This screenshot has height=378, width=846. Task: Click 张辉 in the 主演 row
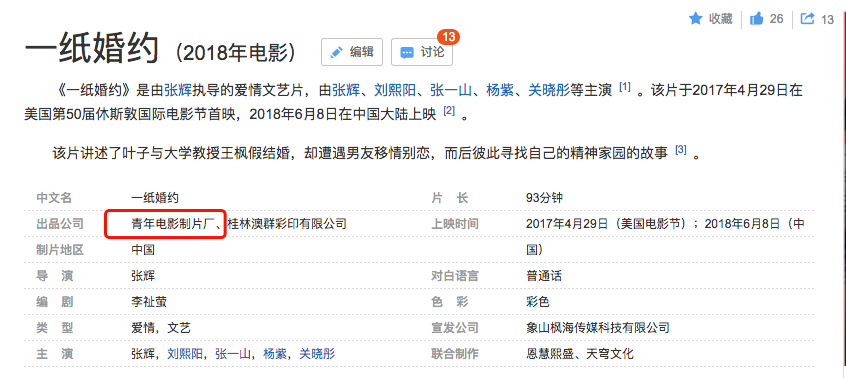[143, 354]
